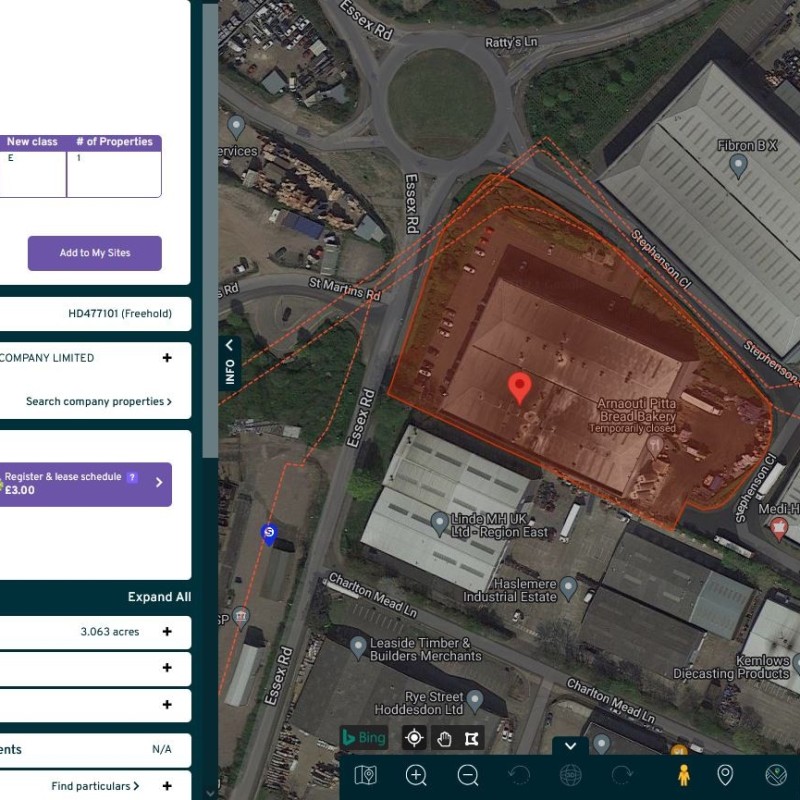Click the zoom in magnifier icon
Image resolution: width=800 pixels, height=800 pixels.
[x=416, y=775]
